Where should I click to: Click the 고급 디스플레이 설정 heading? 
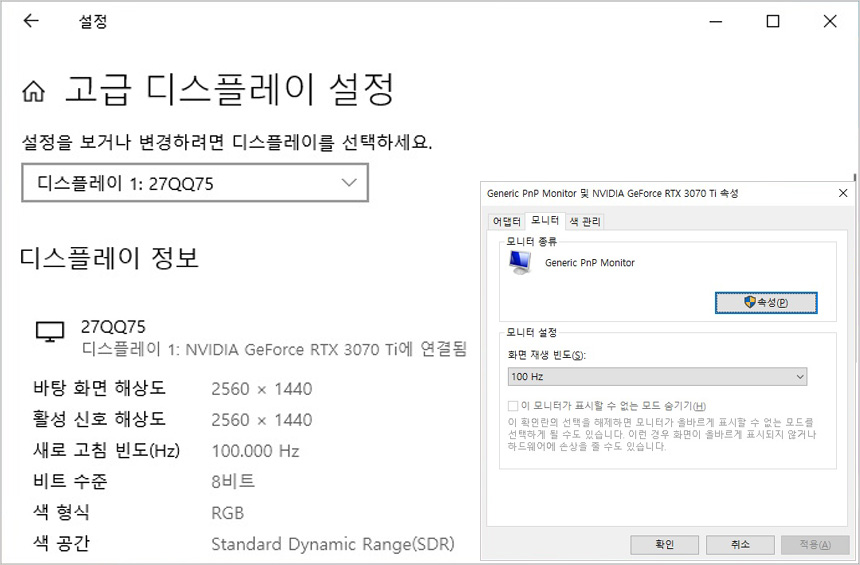click(x=229, y=90)
